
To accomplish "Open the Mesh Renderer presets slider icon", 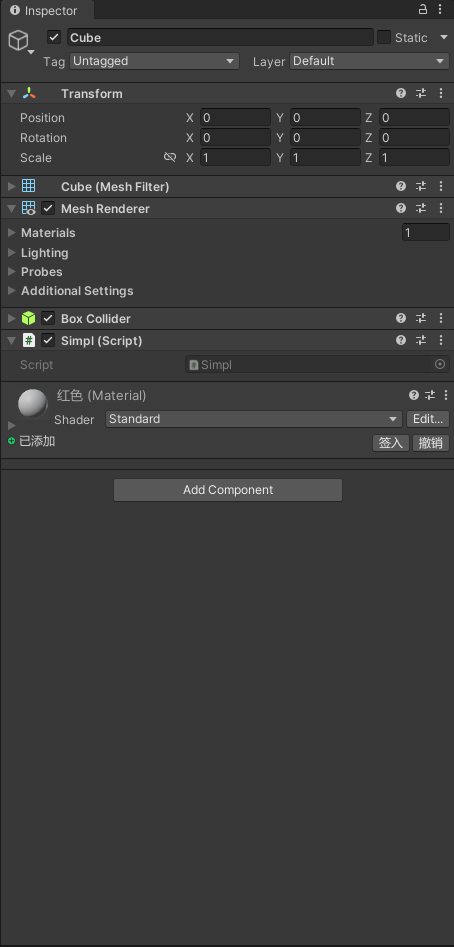I will coord(421,208).
